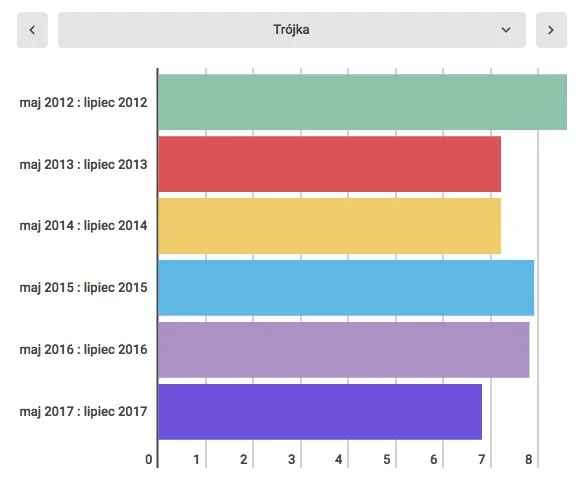
Task: Click the label maj 2012 : lipiec 2012
Action: coord(83,103)
